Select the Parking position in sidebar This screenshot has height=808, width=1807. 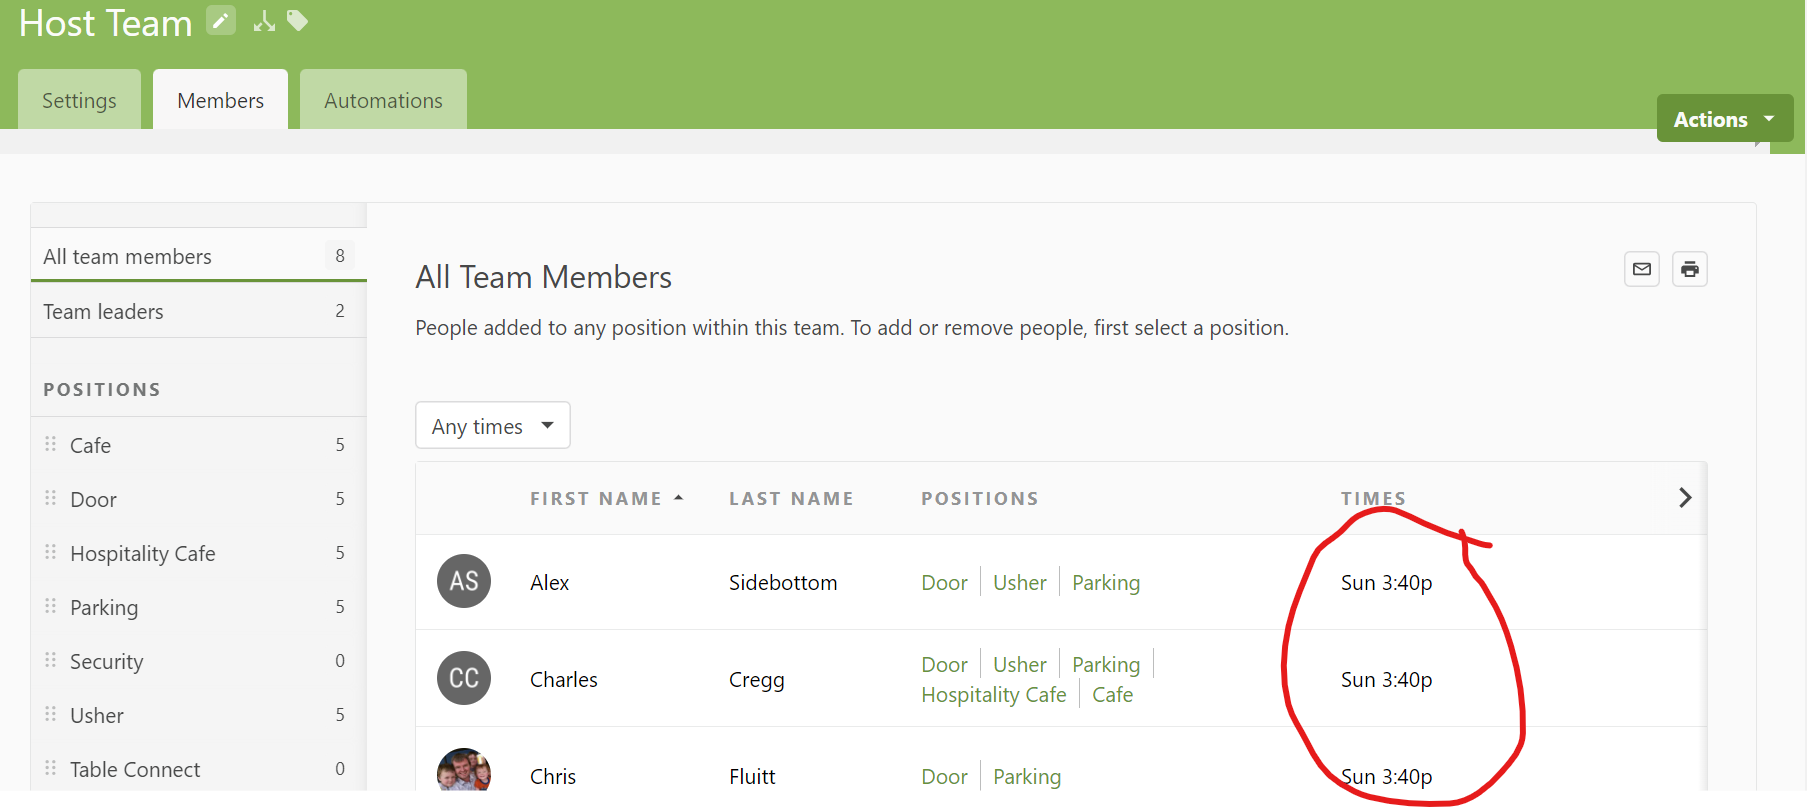[104, 608]
